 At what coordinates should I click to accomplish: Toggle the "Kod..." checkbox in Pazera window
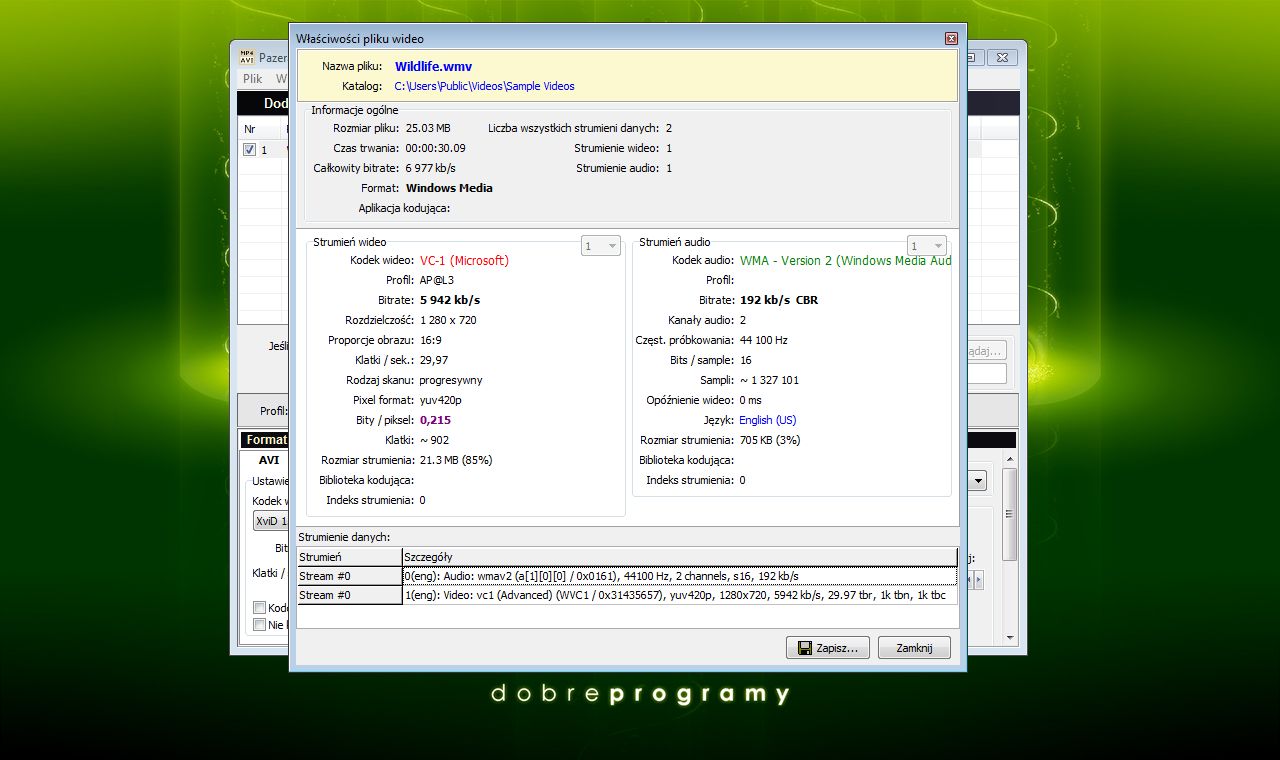tap(260, 608)
